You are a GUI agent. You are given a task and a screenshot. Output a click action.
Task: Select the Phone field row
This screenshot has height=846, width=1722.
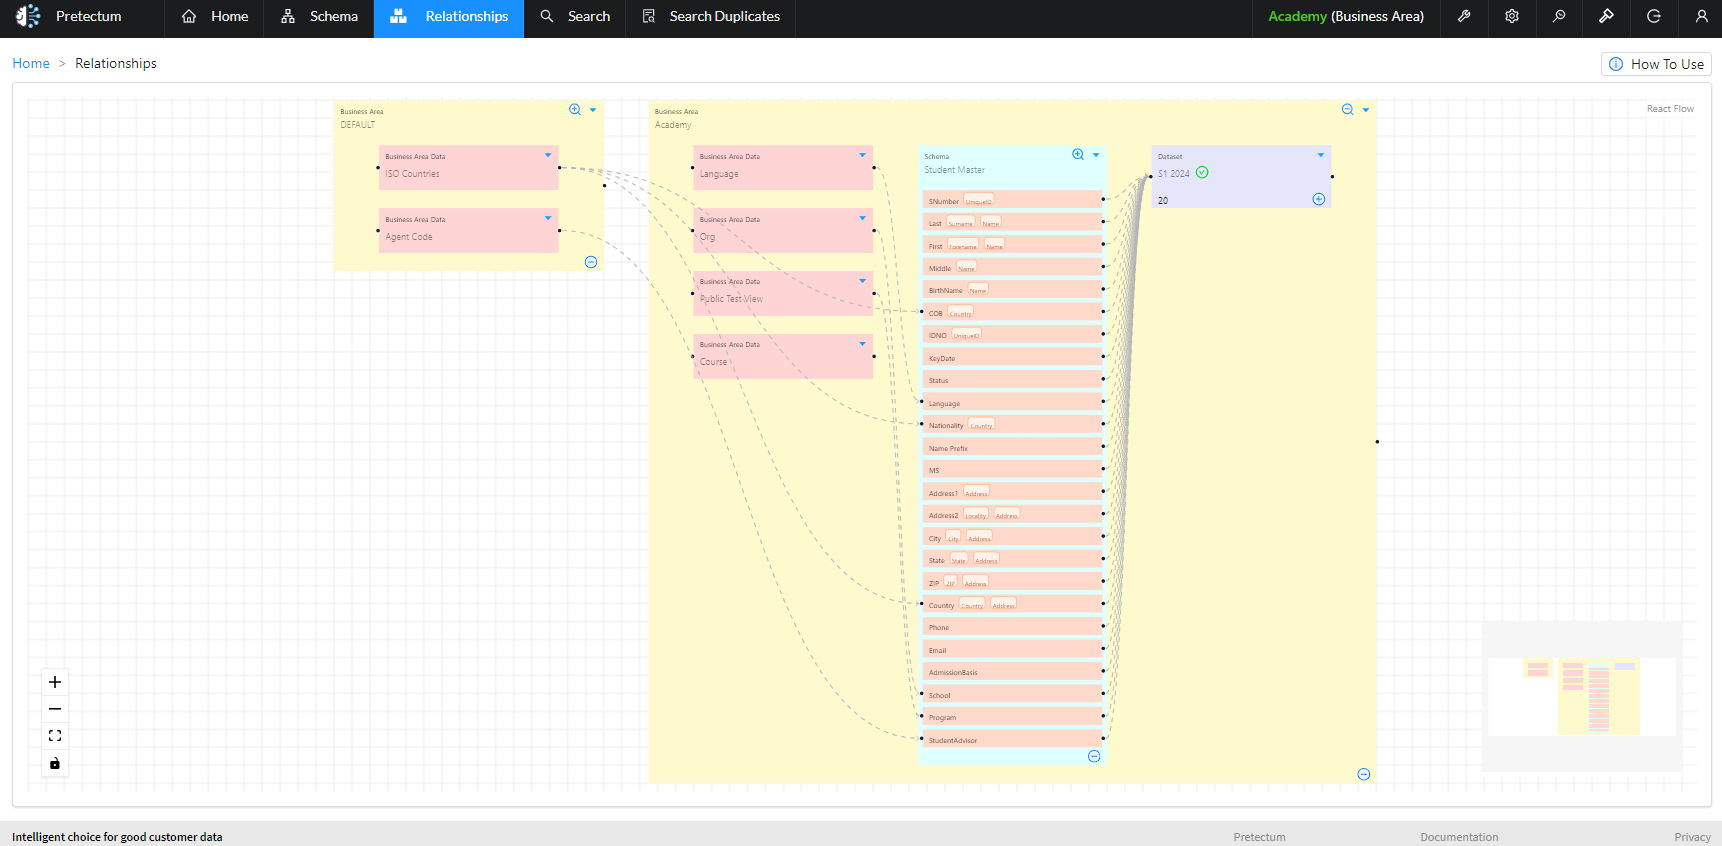tap(1012, 627)
